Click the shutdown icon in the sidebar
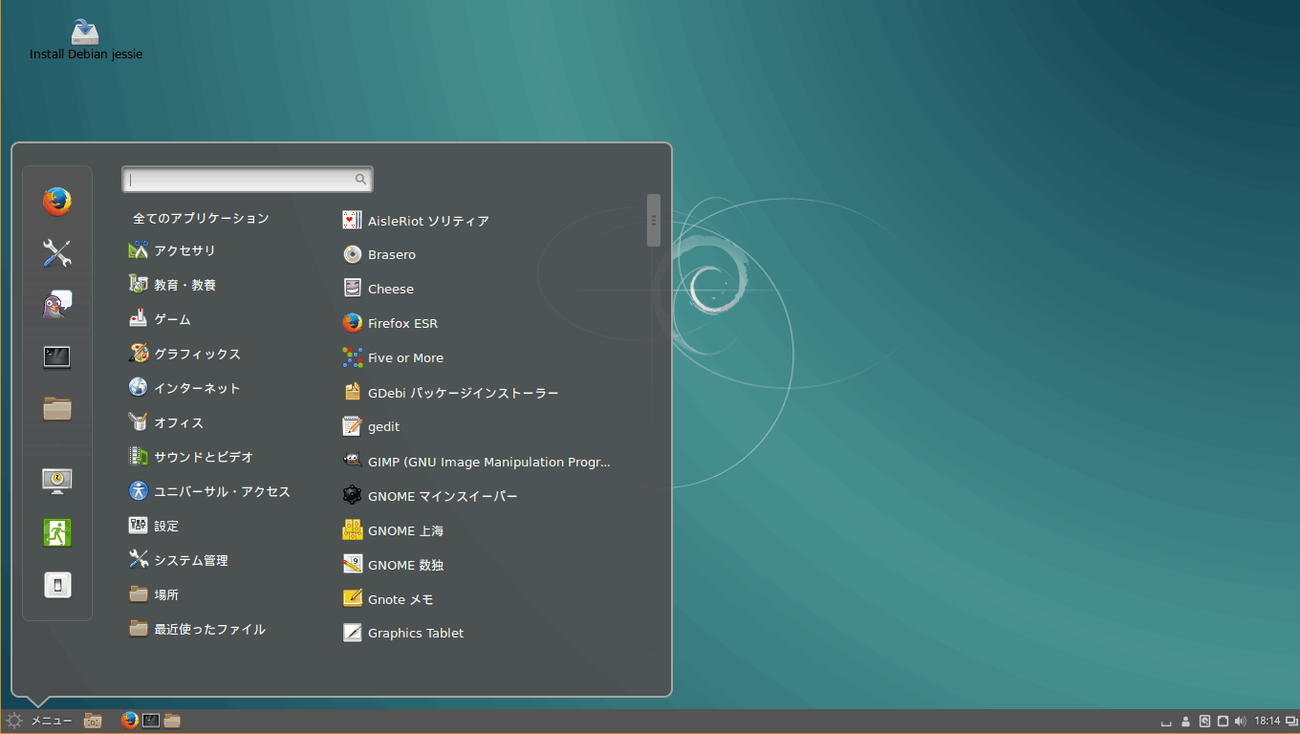The width and height of the screenshot is (1300, 734). [x=57, y=585]
